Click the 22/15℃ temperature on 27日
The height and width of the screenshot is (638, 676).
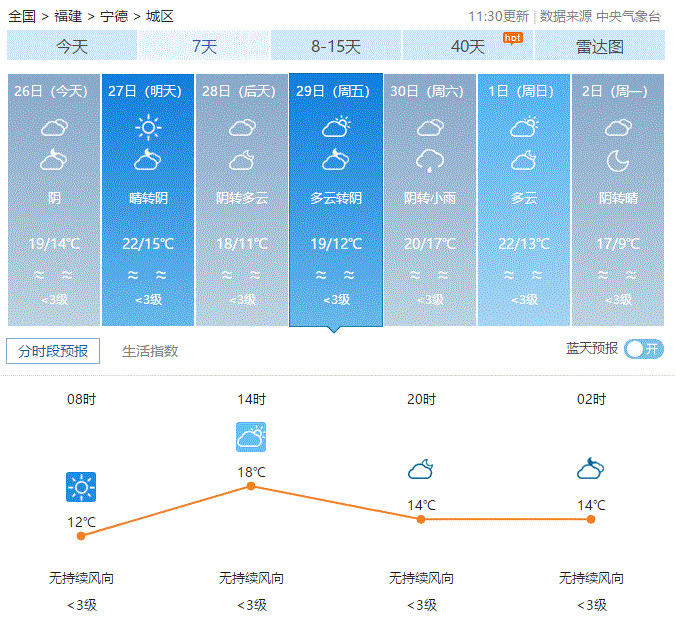coord(148,244)
